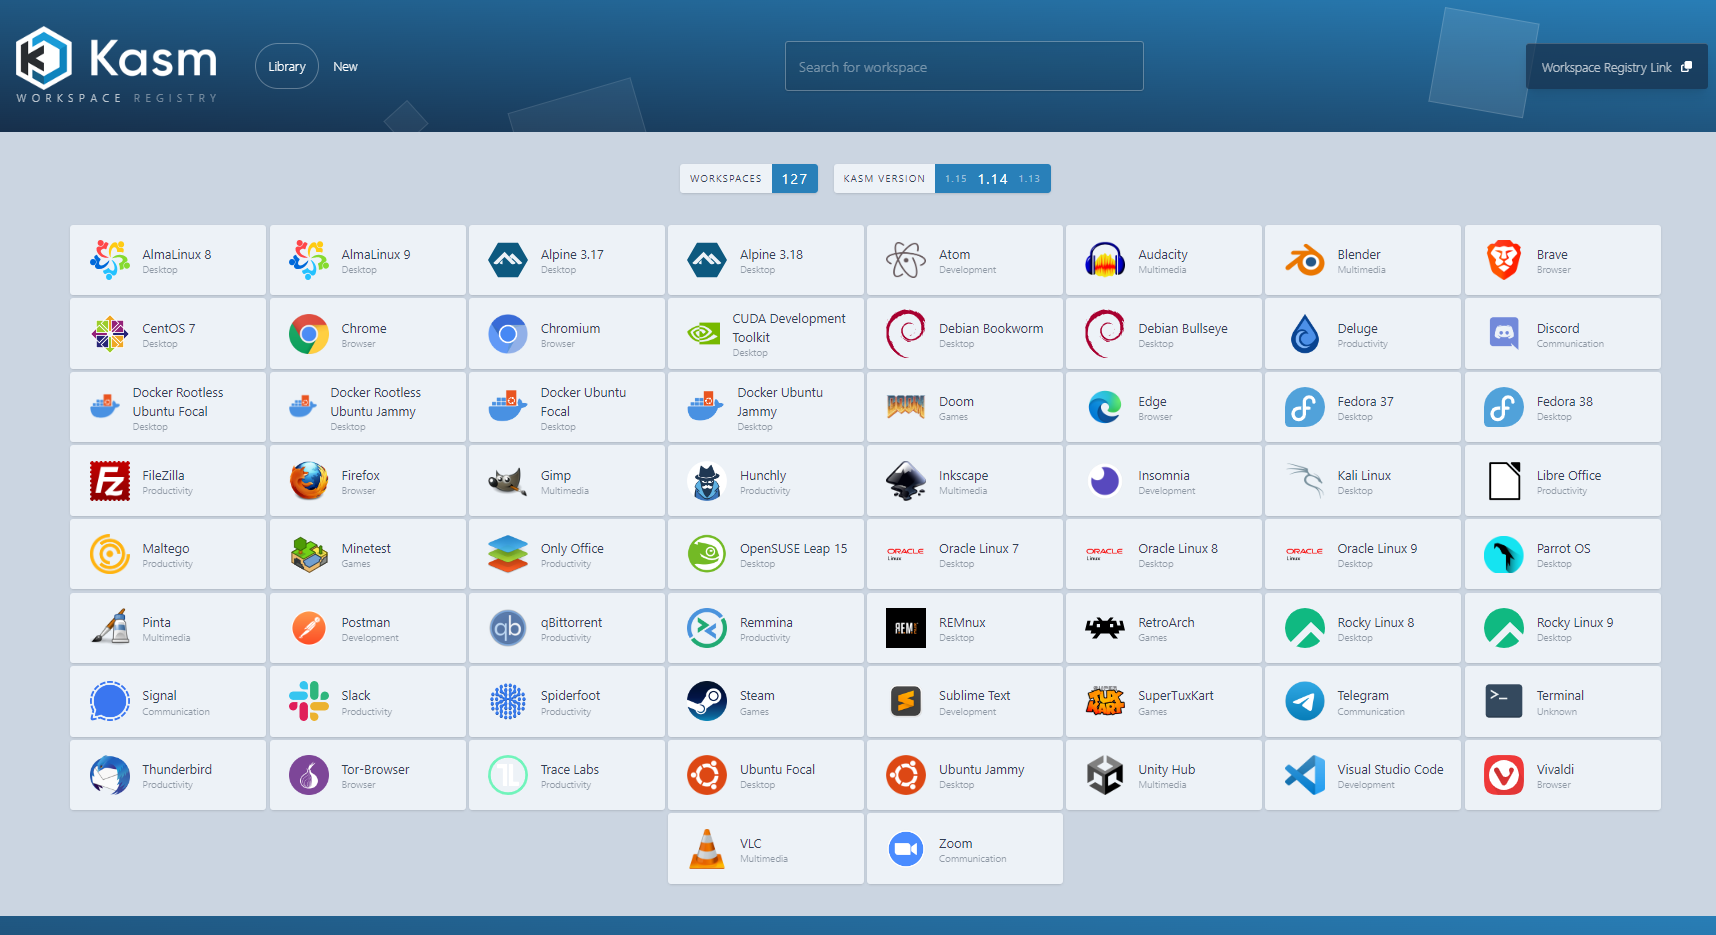Open the Tor-Browser workspace name
This screenshot has width=1716, height=935.
(x=375, y=769)
